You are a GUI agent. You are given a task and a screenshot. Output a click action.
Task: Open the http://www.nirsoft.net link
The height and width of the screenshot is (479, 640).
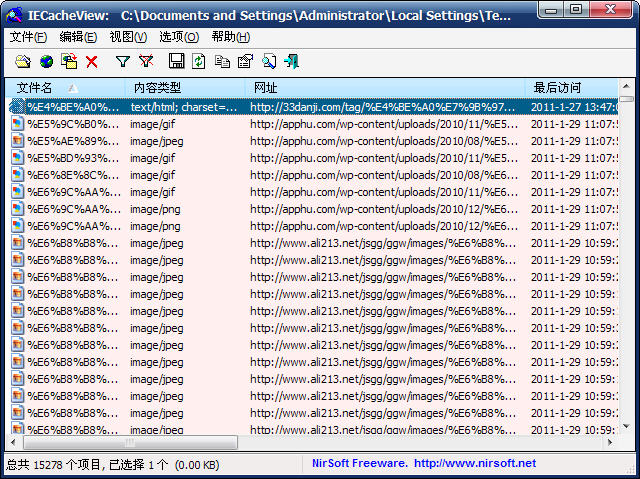(x=475, y=463)
